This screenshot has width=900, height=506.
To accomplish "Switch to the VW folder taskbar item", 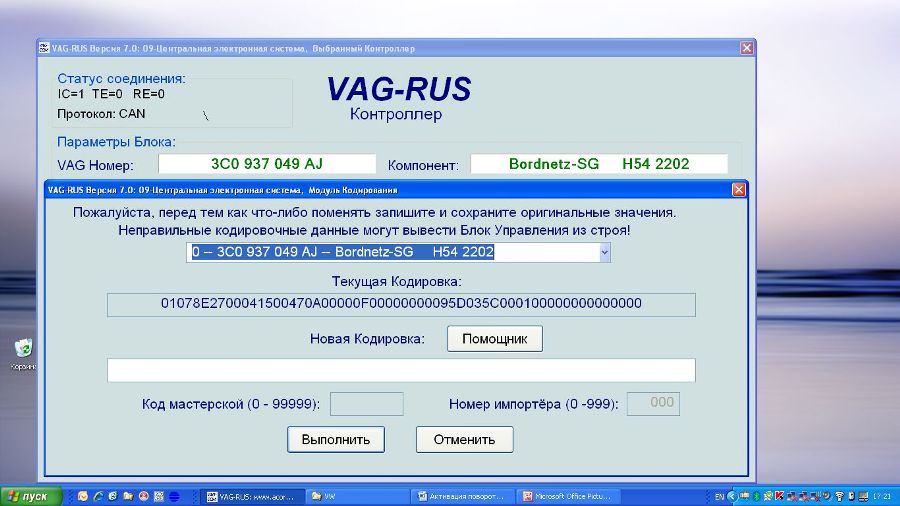I will coord(355,496).
